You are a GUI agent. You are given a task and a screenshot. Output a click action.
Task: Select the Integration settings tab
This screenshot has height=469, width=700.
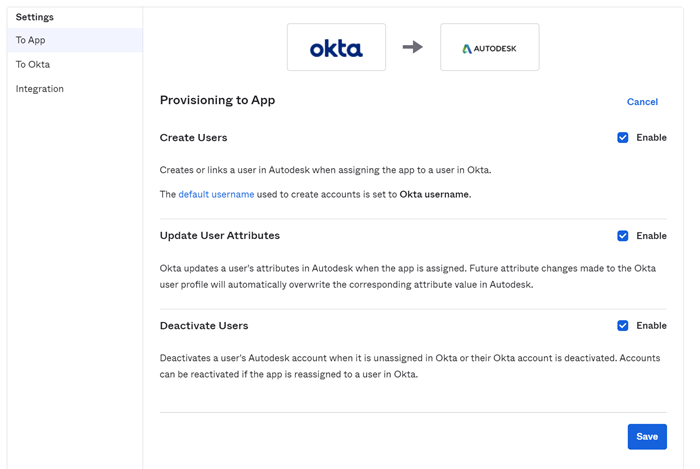pos(40,89)
